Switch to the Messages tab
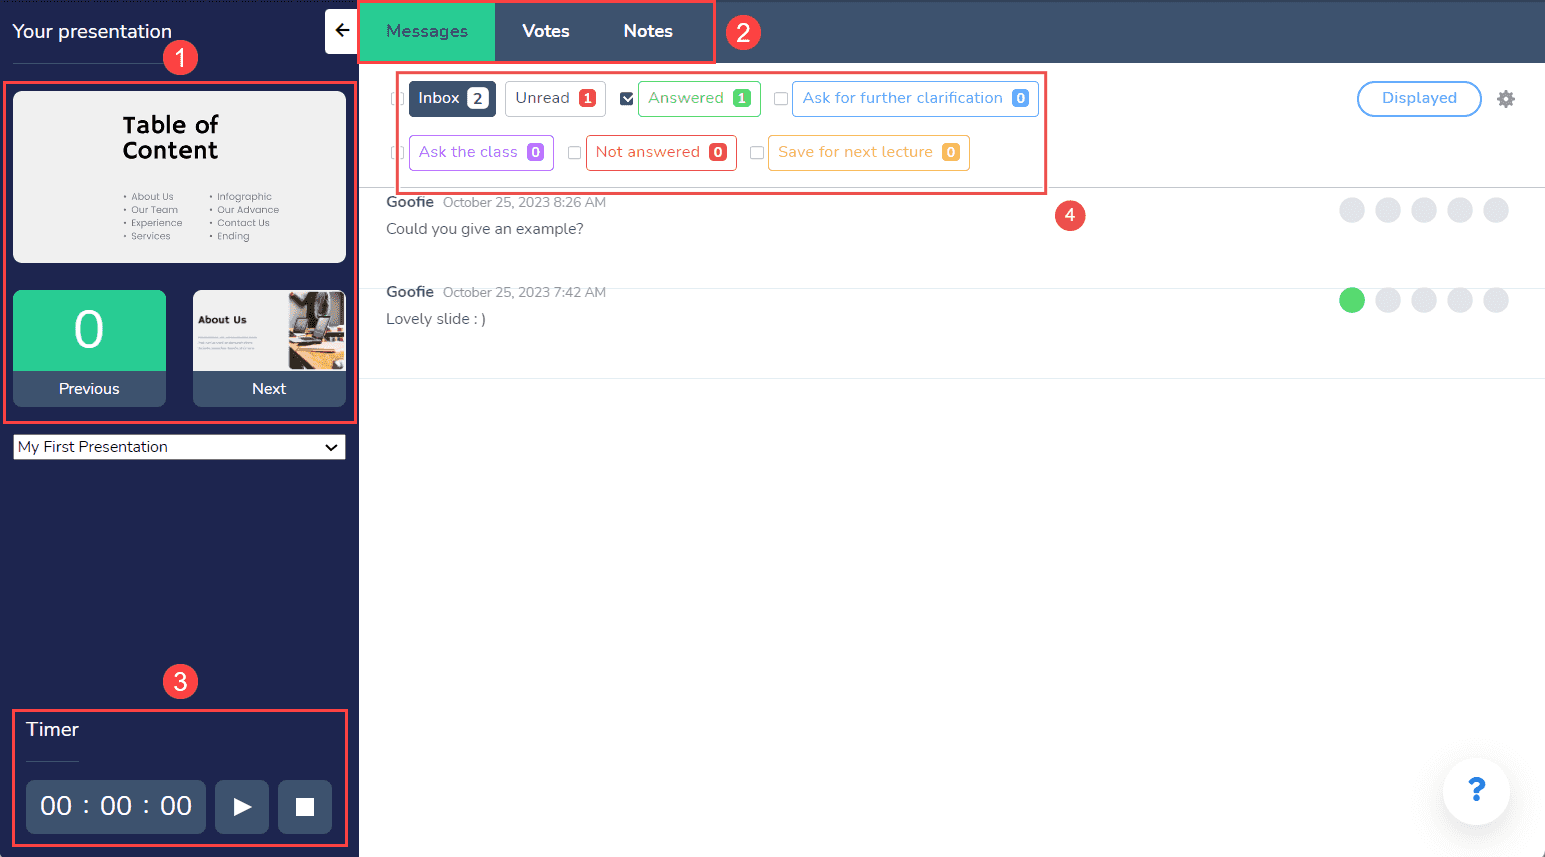The height and width of the screenshot is (857, 1545). [427, 32]
